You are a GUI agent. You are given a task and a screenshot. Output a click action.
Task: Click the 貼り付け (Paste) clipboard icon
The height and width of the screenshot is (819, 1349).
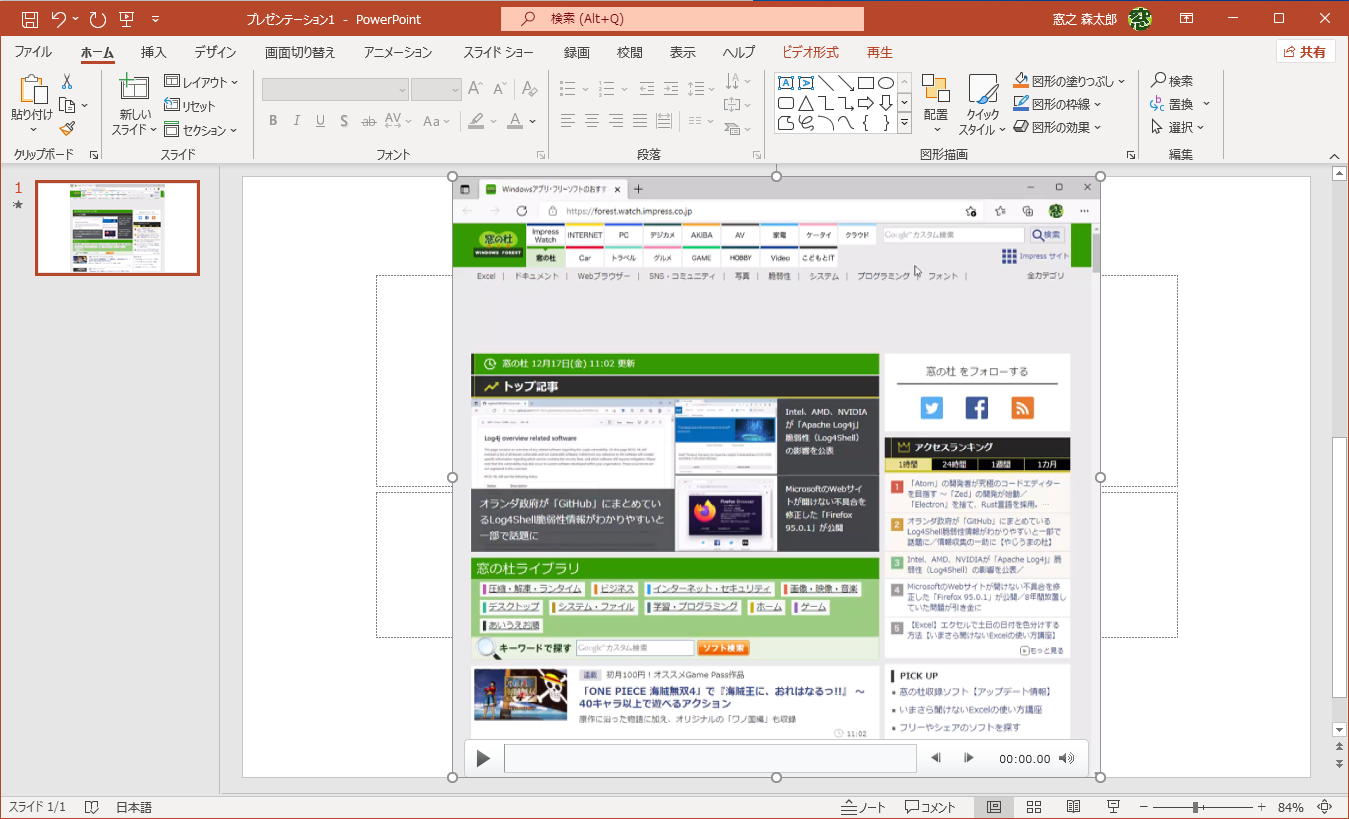pyautogui.click(x=32, y=92)
